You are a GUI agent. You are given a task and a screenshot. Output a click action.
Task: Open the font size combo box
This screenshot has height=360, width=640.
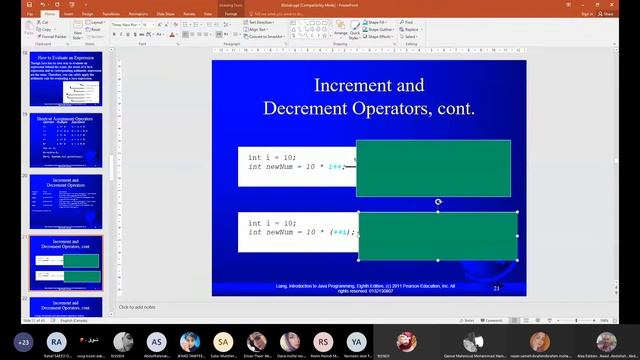click(148, 25)
